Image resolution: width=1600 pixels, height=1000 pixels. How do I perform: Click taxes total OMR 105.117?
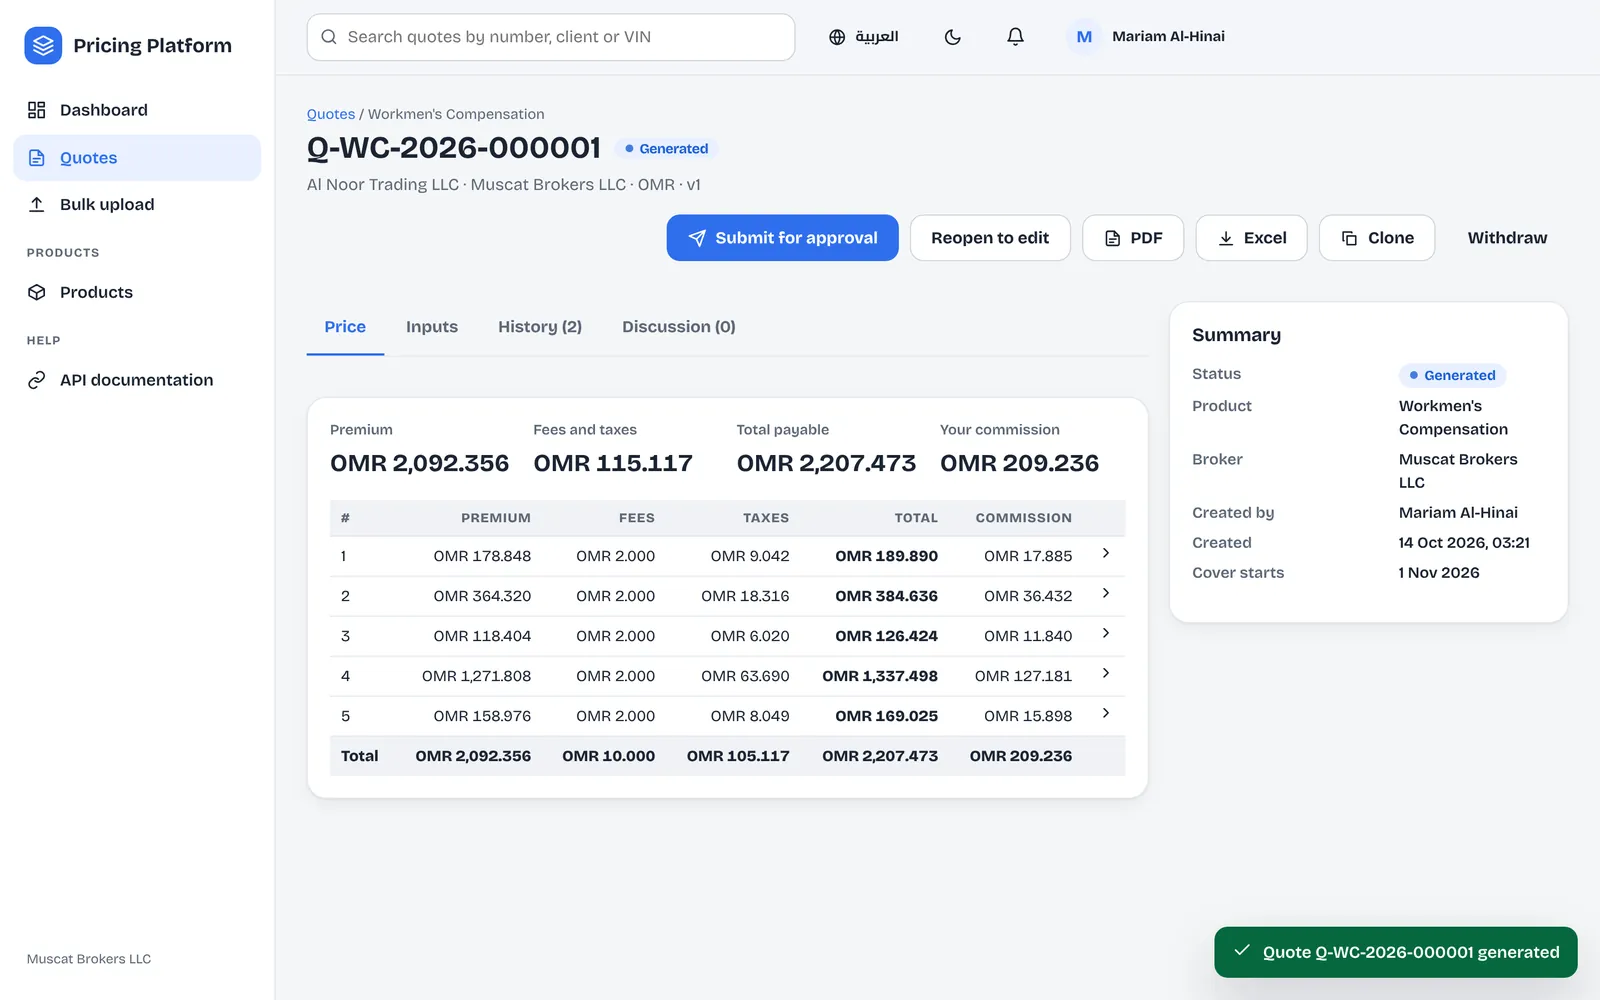(738, 756)
